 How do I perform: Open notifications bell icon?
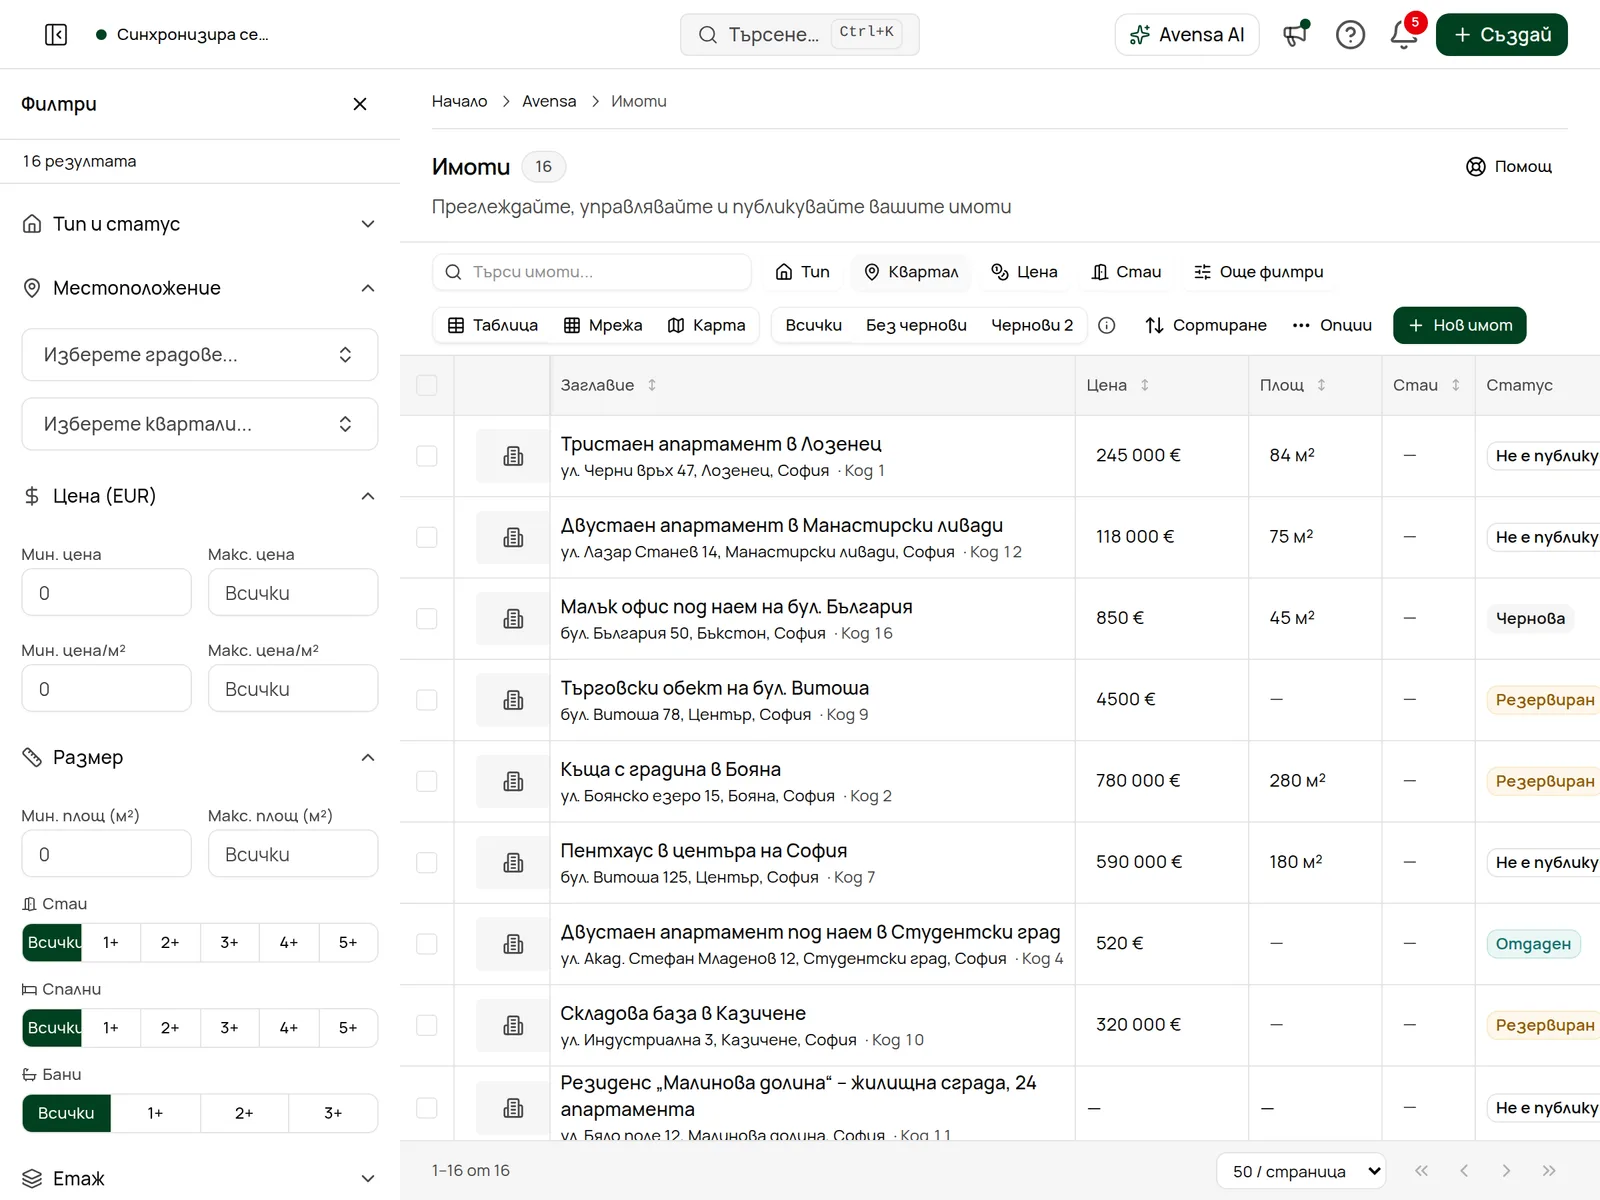pyautogui.click(x=1404, y=35)
